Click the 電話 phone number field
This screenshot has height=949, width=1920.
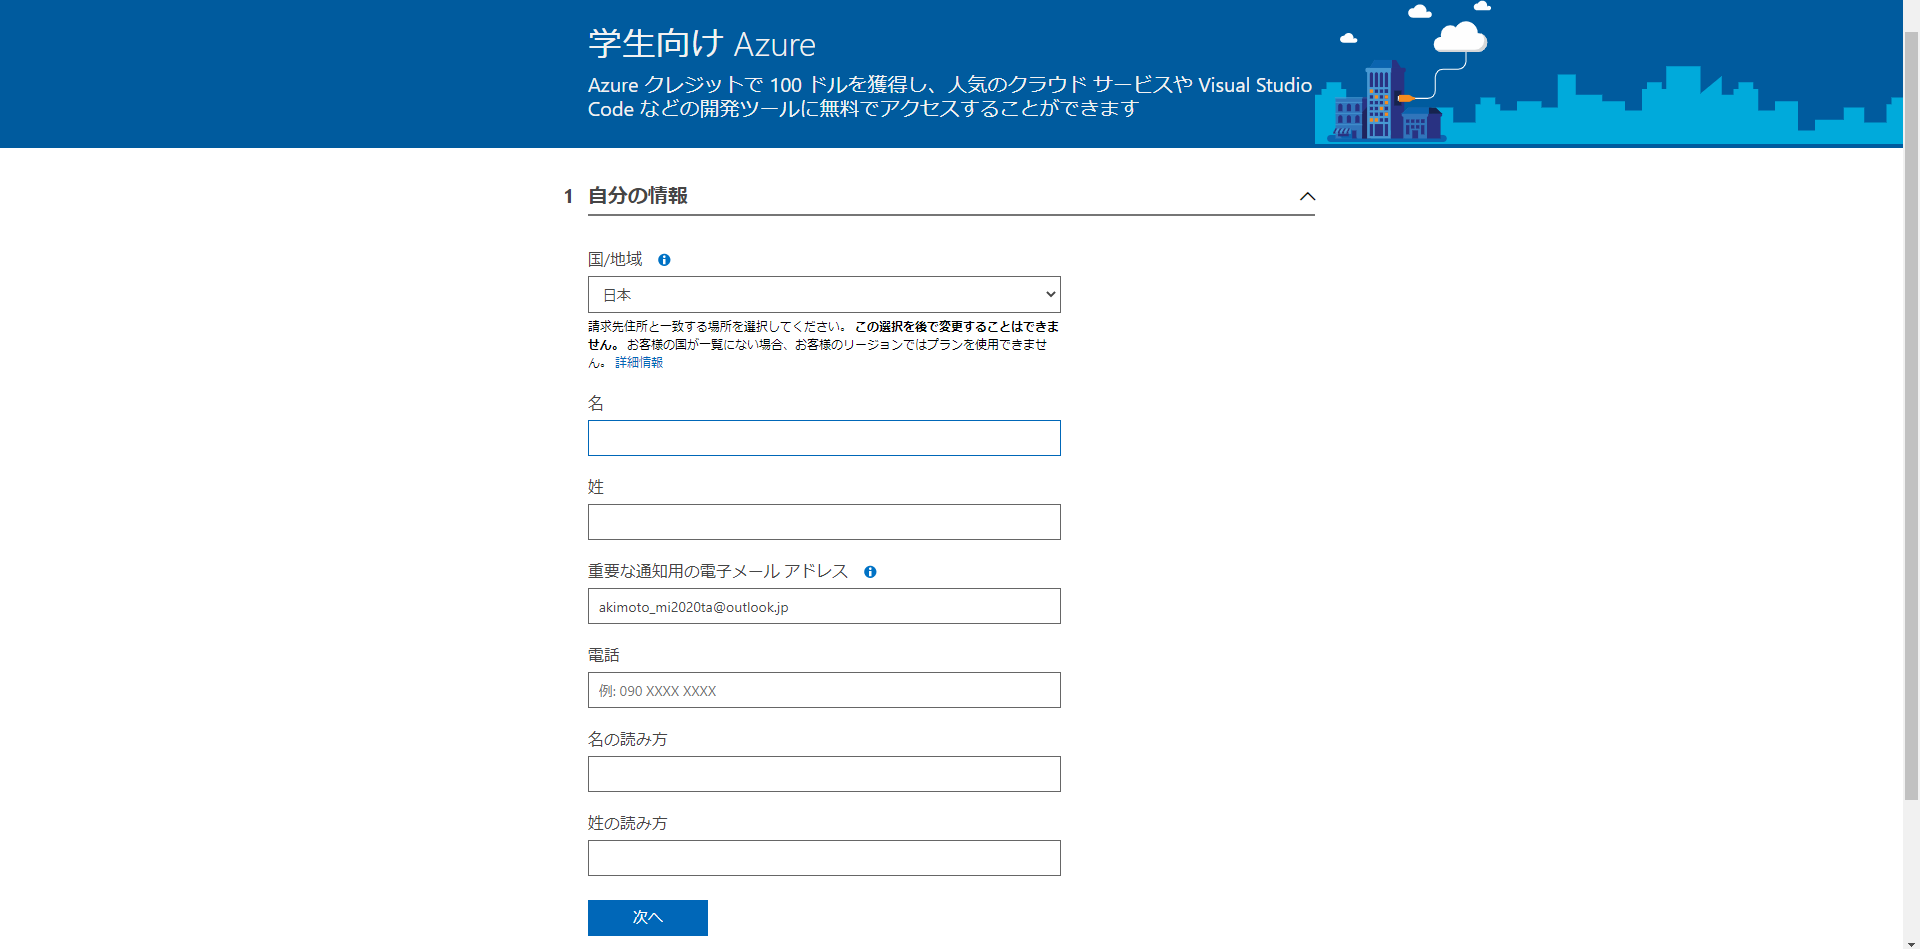pyautogui.click(x=824, y=690)
